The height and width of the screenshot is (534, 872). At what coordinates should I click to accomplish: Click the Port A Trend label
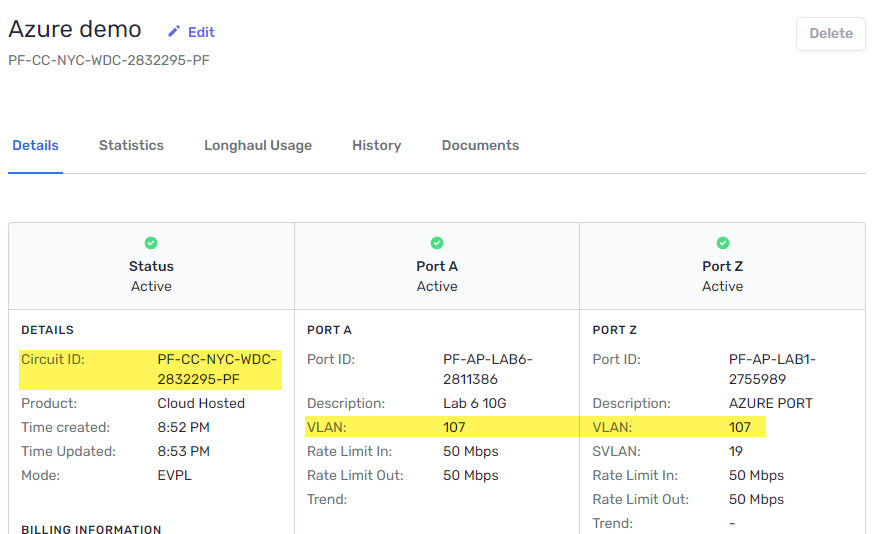pos(327,500)
